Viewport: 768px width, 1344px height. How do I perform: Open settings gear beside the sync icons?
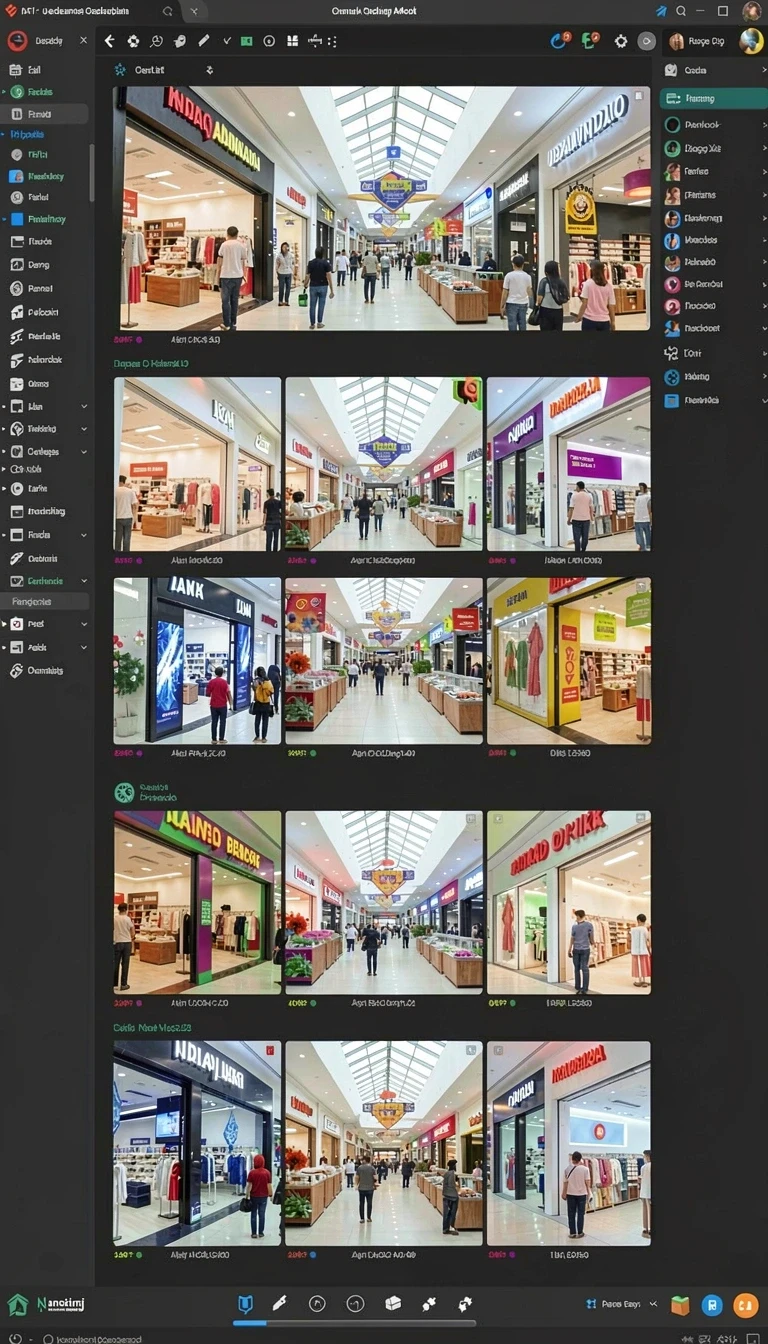621,41
